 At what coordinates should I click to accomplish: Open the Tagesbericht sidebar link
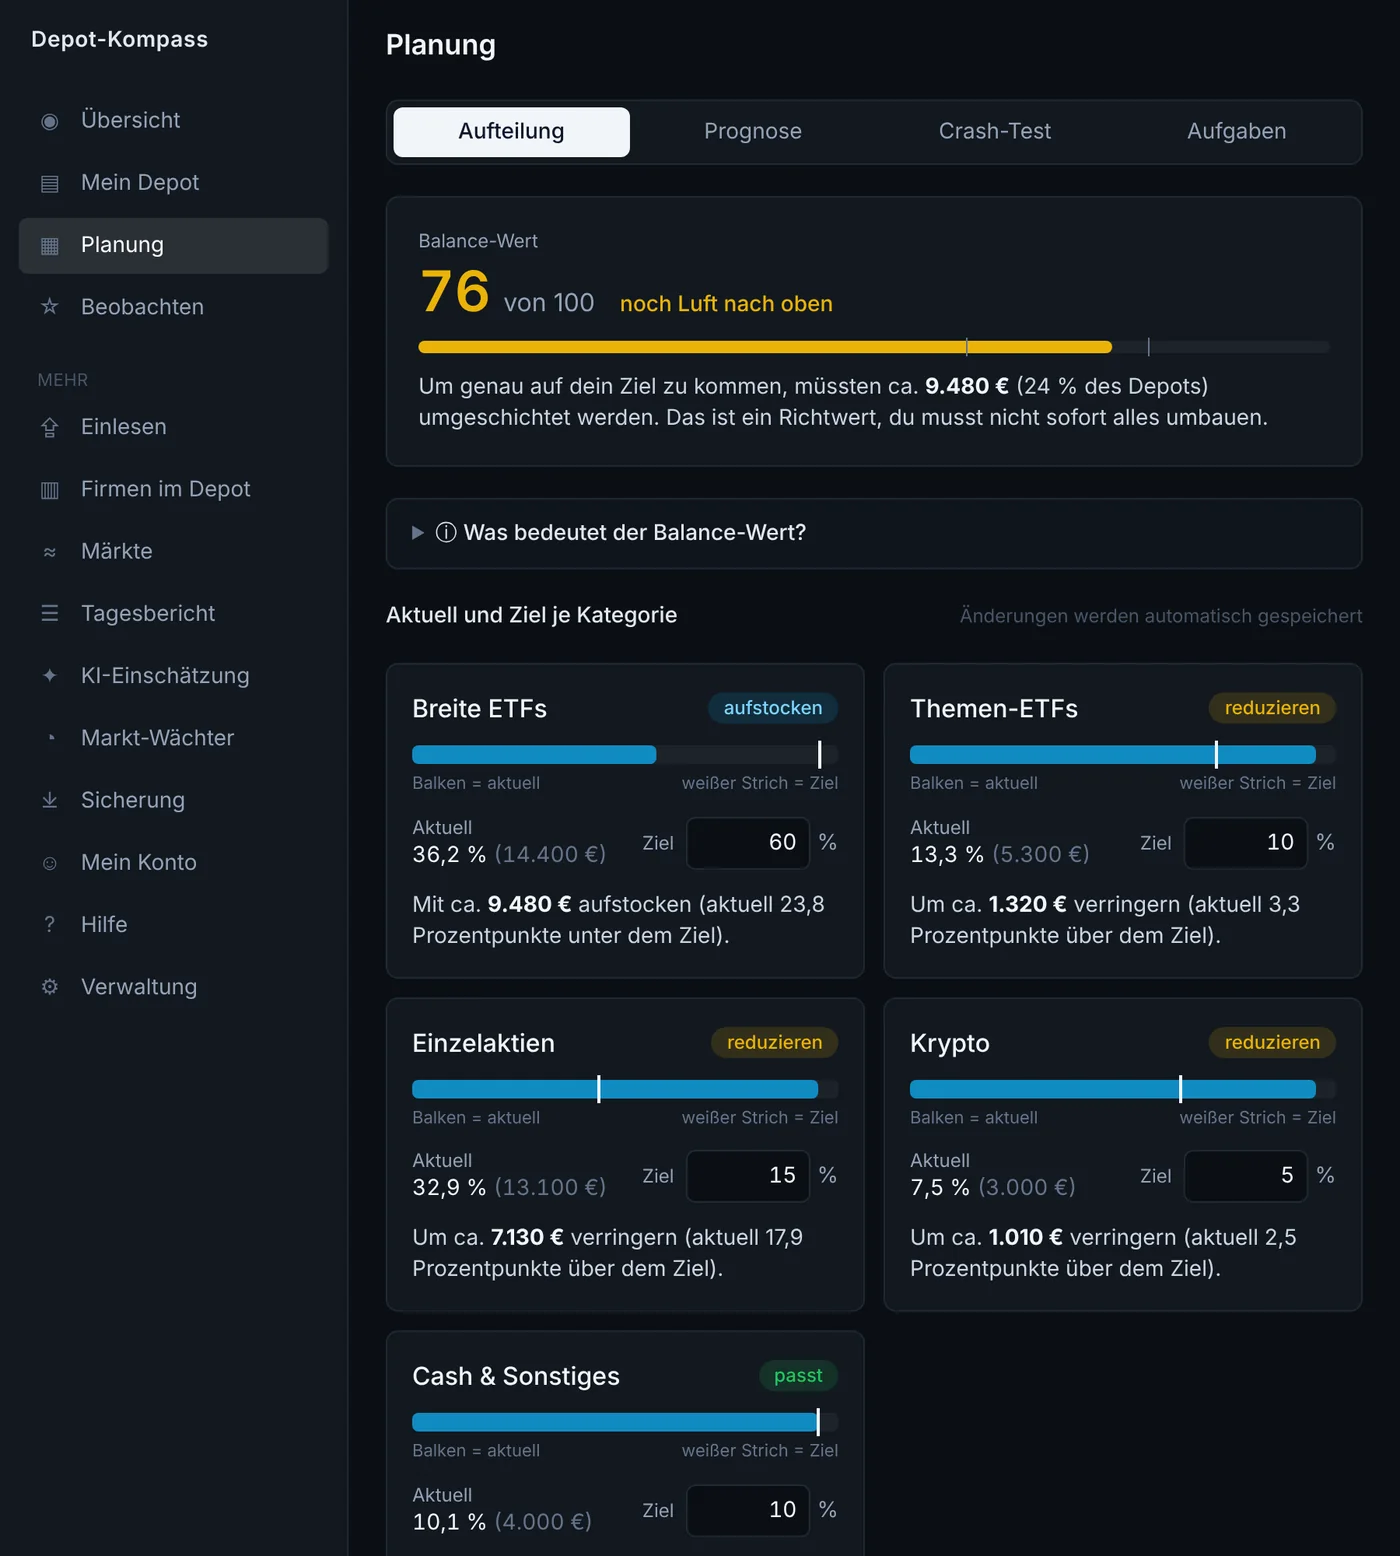point(173,614)
